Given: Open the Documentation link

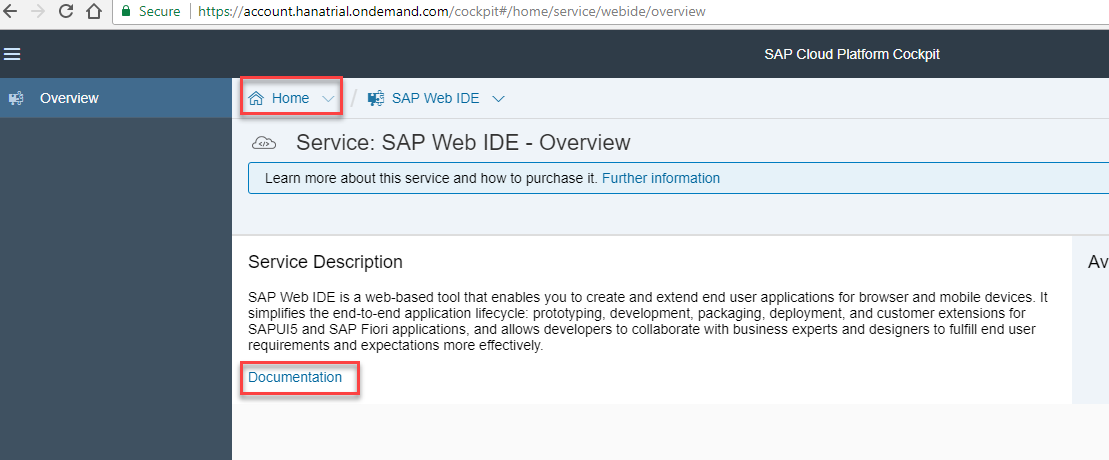Looking at the screenshot, I should click(x=295, y=377).
